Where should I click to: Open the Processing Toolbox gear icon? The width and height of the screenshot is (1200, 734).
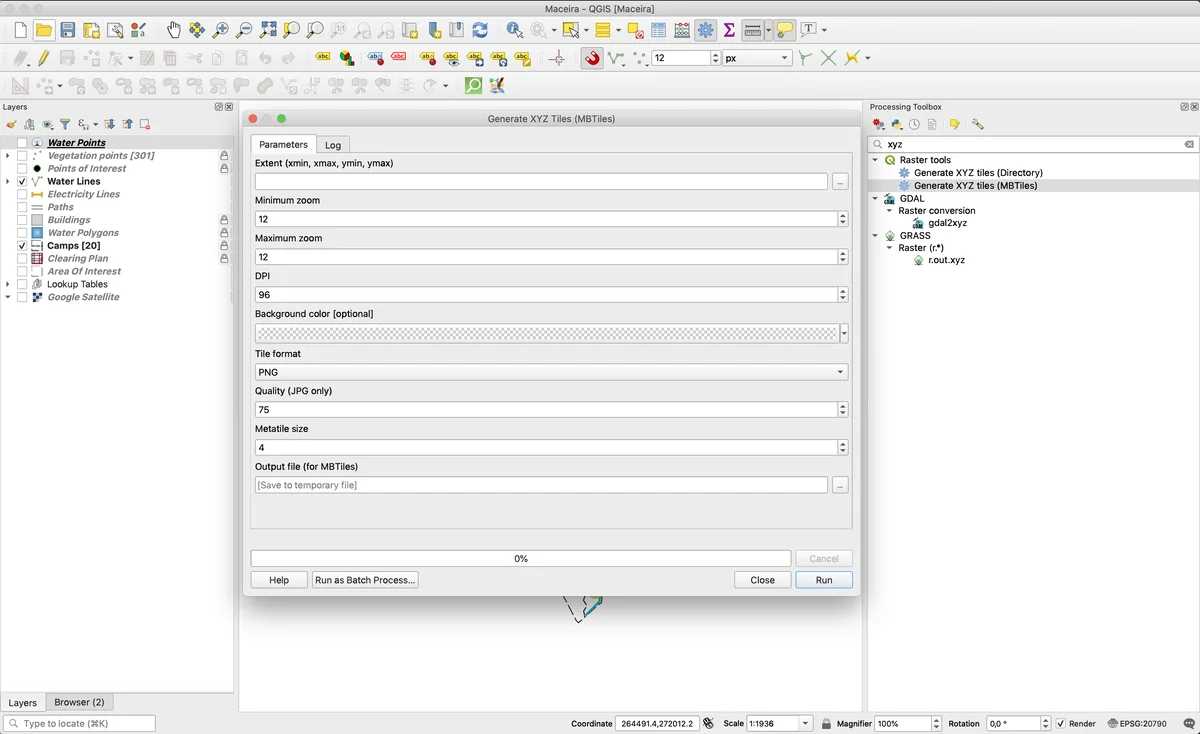tap(706, 30)
